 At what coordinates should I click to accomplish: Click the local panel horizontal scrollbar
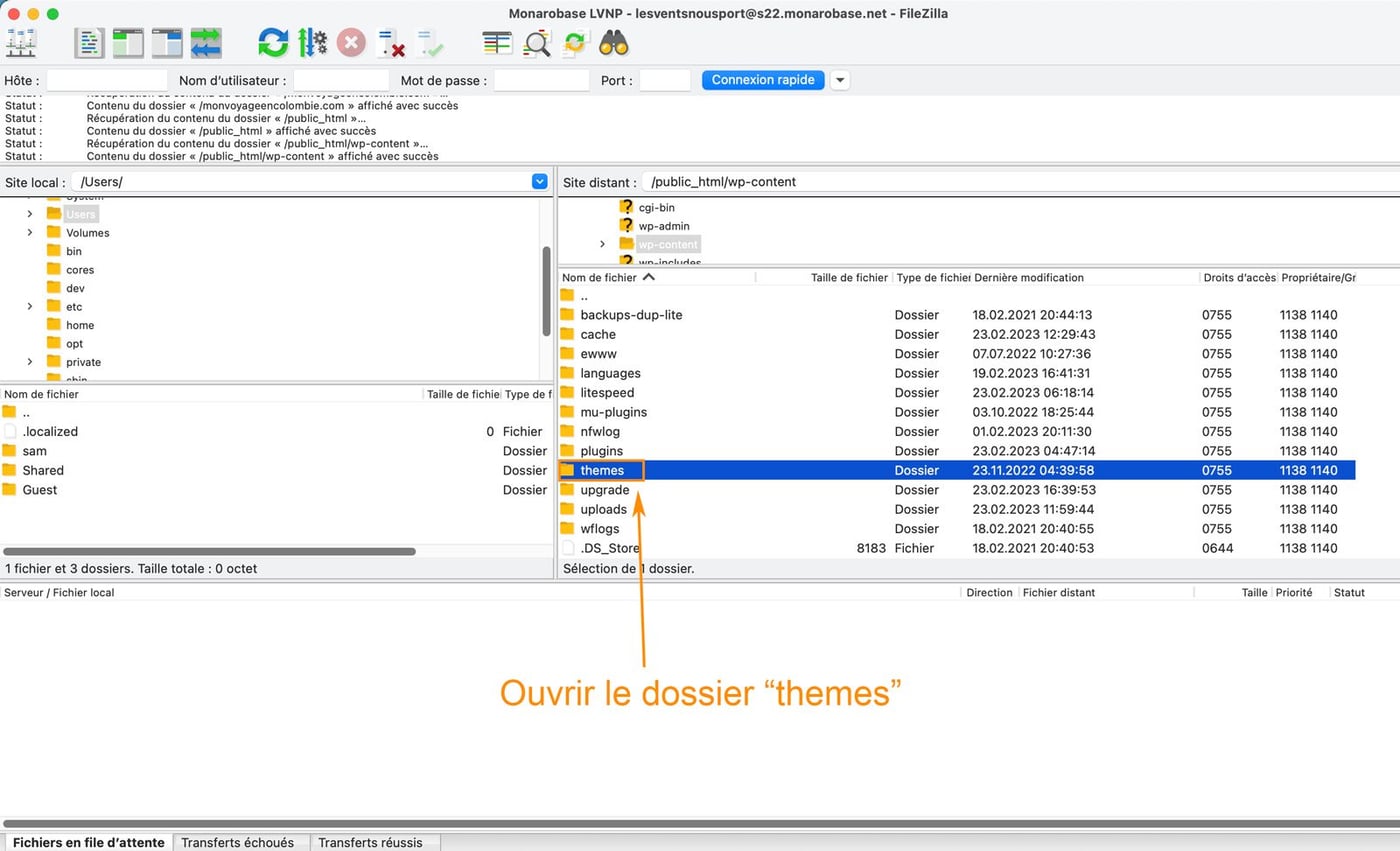coord(210,550)
